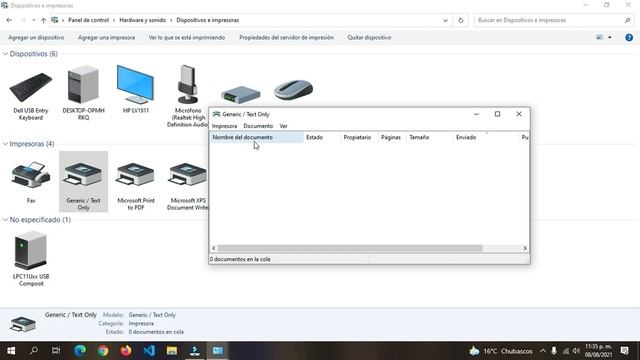Open the address bar history dropdown
Viewport: 640px width, 360px height.
click(445, 20)
